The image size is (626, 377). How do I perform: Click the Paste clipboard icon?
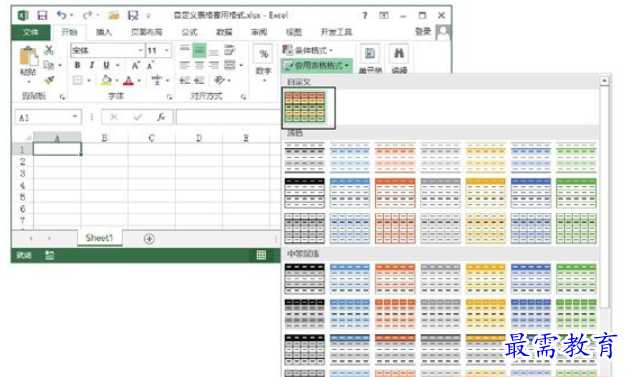point(28,56)
